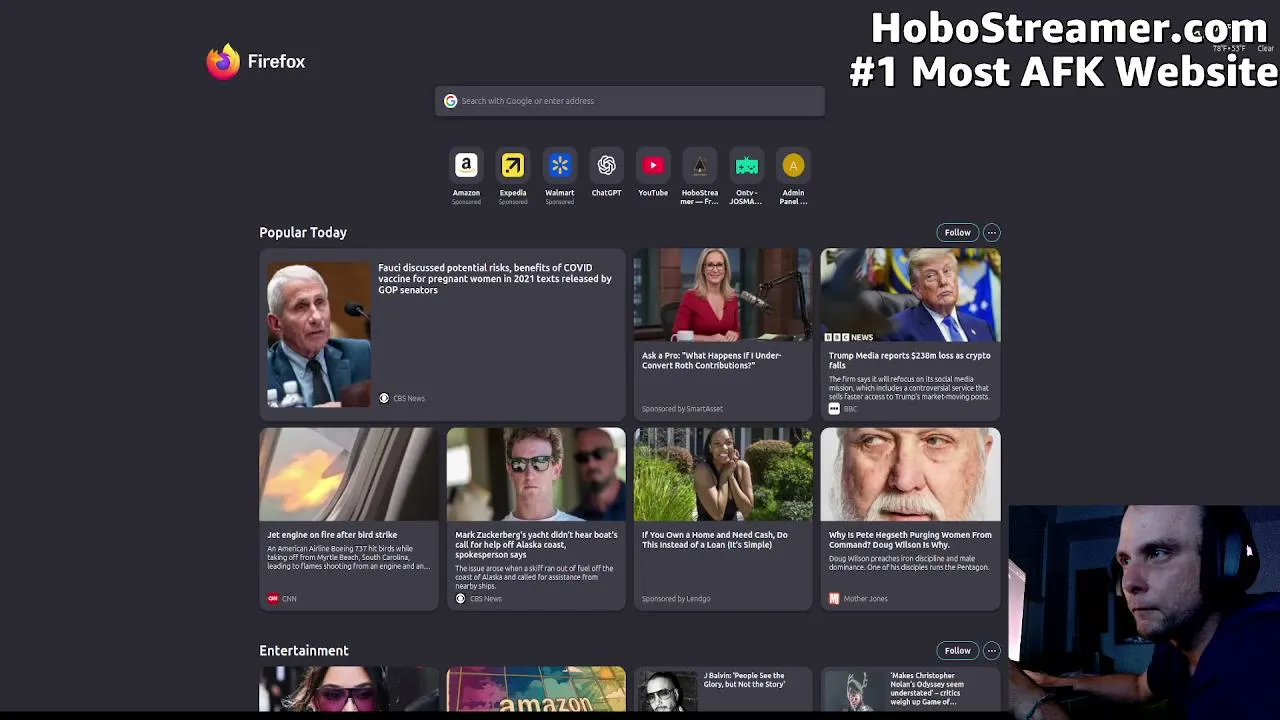Click the BBC source icon

click(x=834, y=409)
